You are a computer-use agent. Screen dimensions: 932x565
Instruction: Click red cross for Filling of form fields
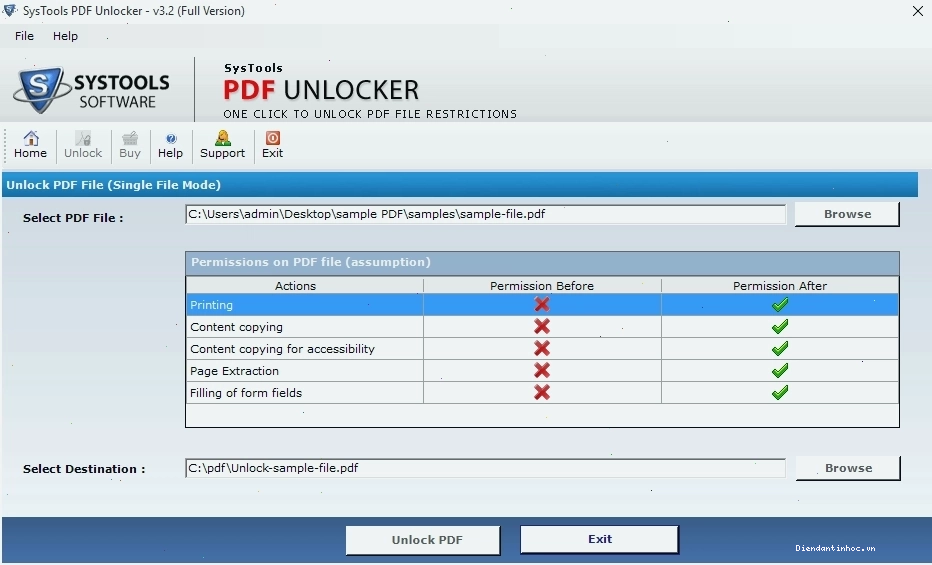coord(541,392)
